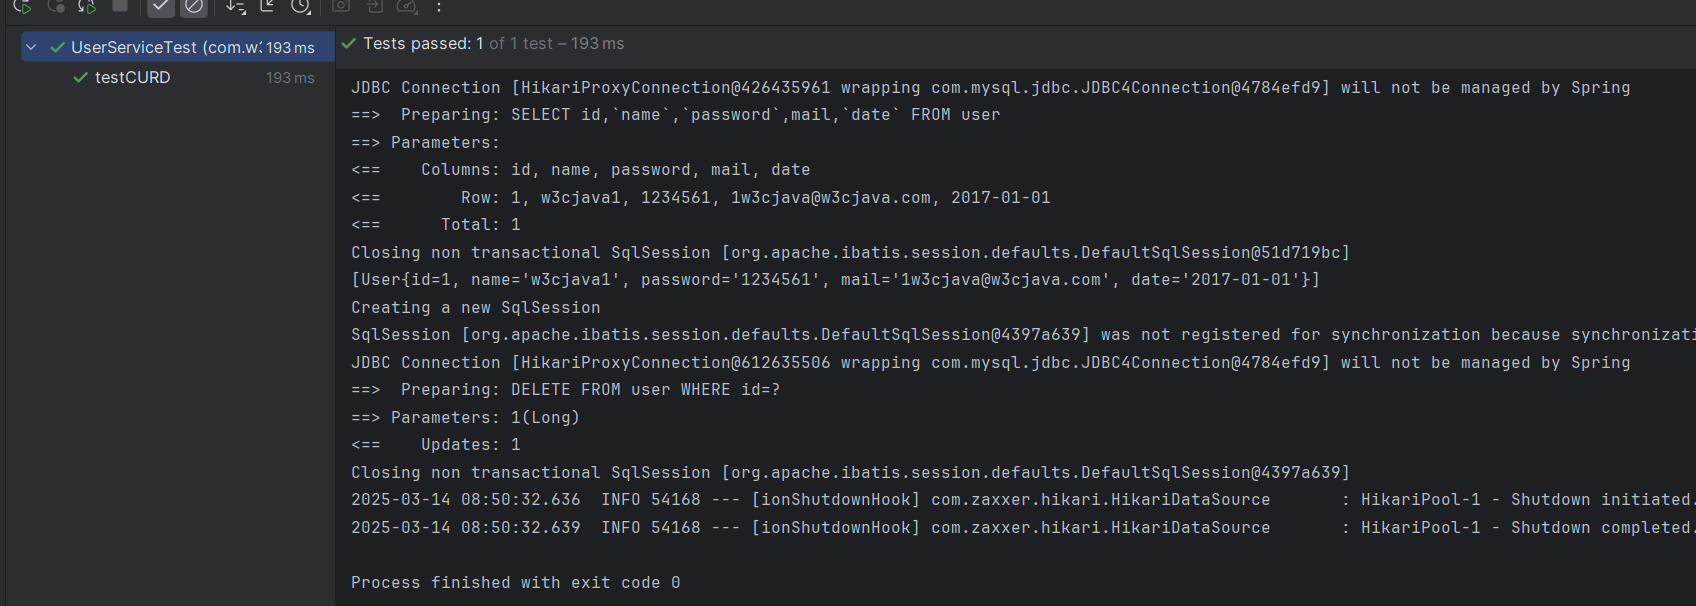
Task: Toggle auto-test rerun icon
Action: coord(88,6)
